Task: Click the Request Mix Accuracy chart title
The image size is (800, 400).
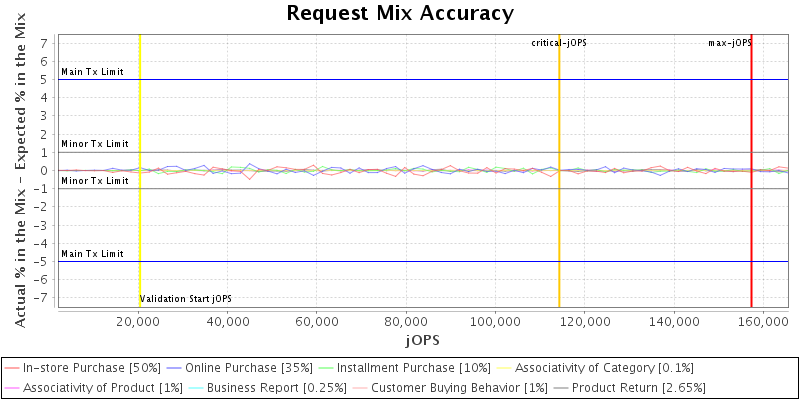Action: (x=400, y=13)
